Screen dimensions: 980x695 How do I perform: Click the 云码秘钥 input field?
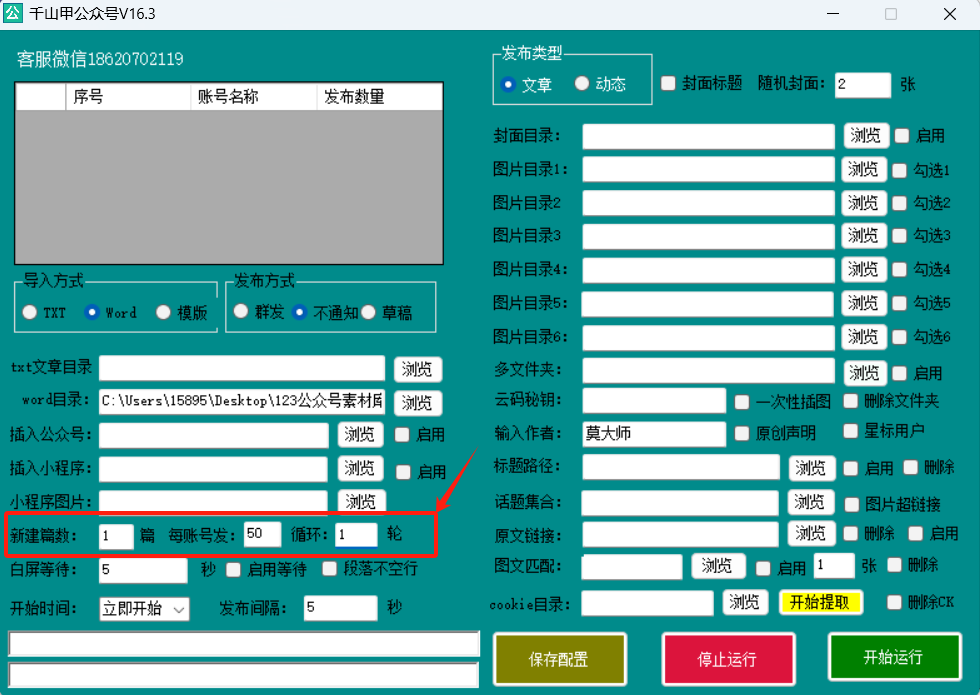tap(654, 401)
